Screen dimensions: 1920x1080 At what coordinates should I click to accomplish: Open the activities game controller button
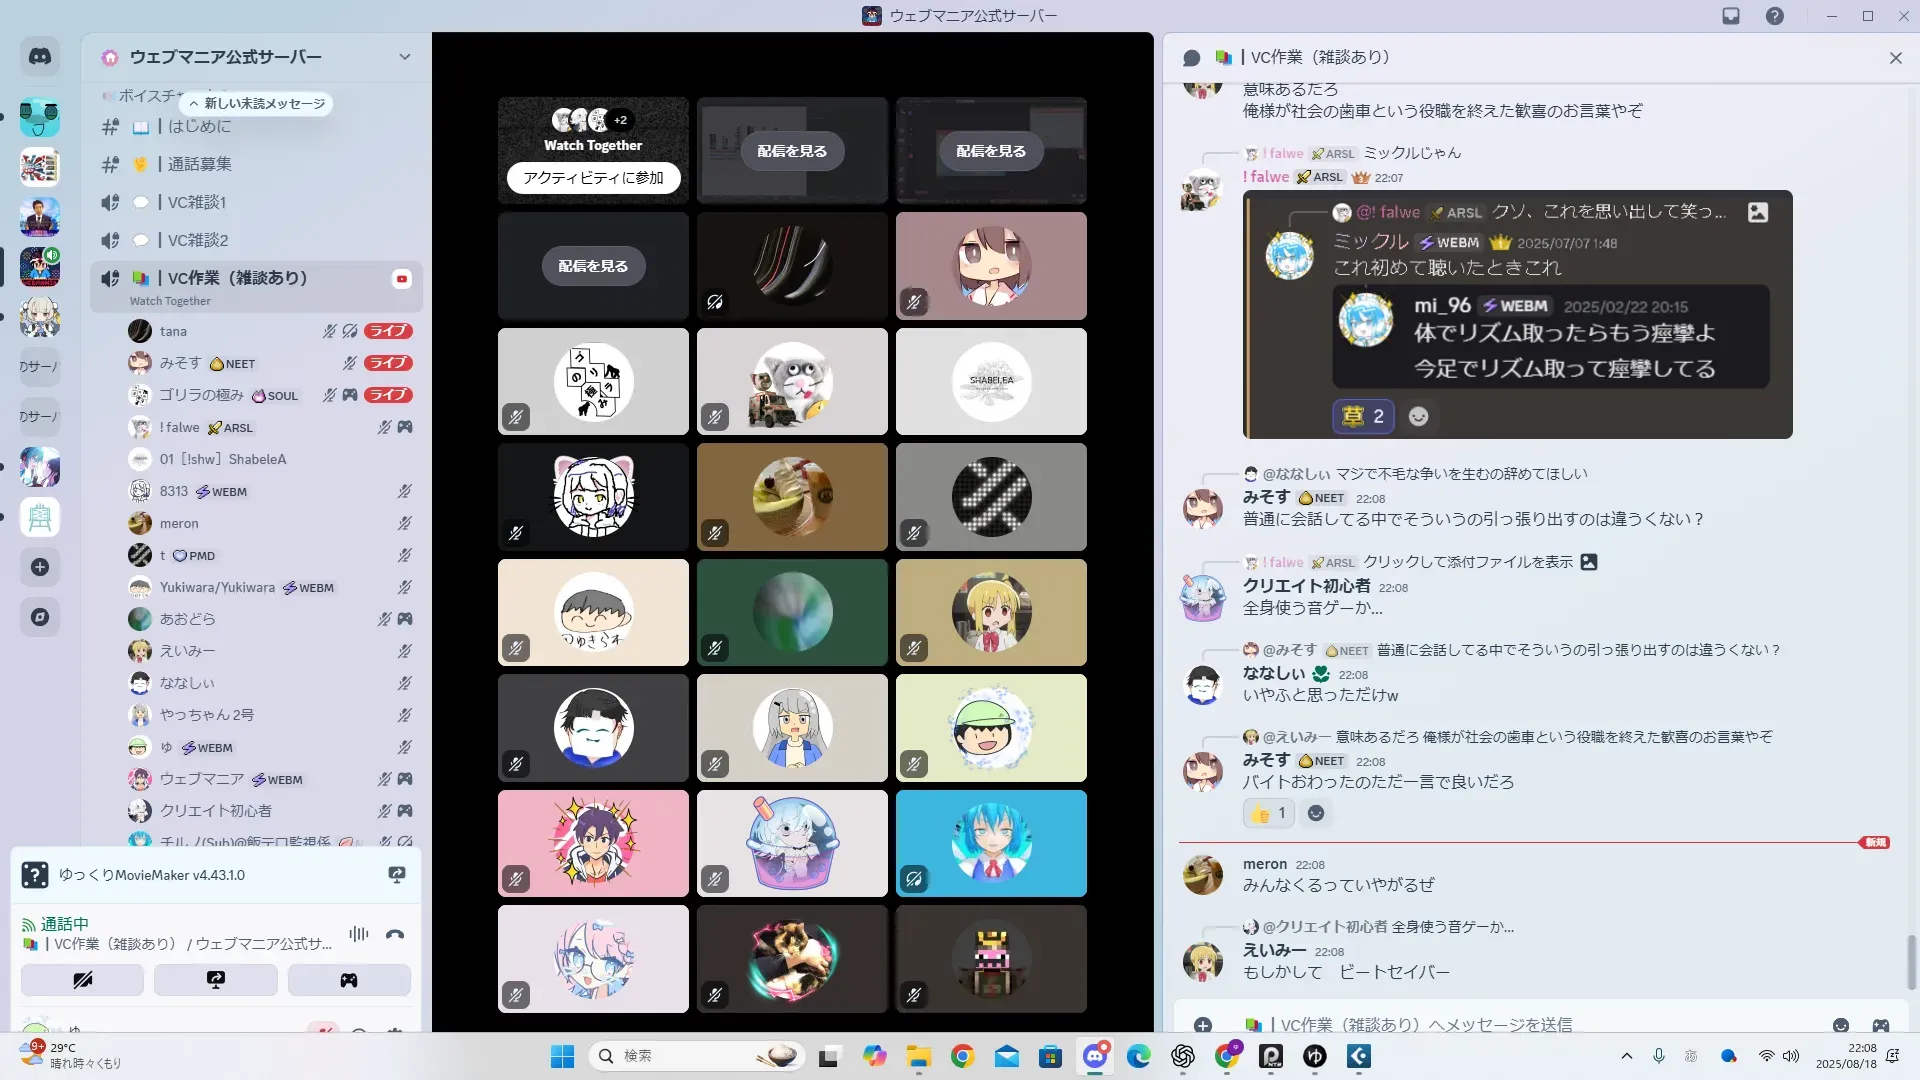[x=348, y=980]
